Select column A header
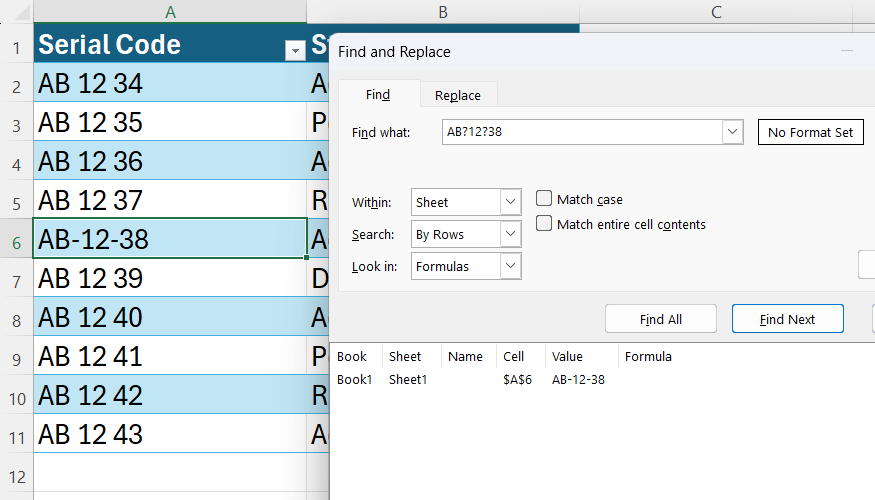The image size is (875, 500). [x=170, y=12]
